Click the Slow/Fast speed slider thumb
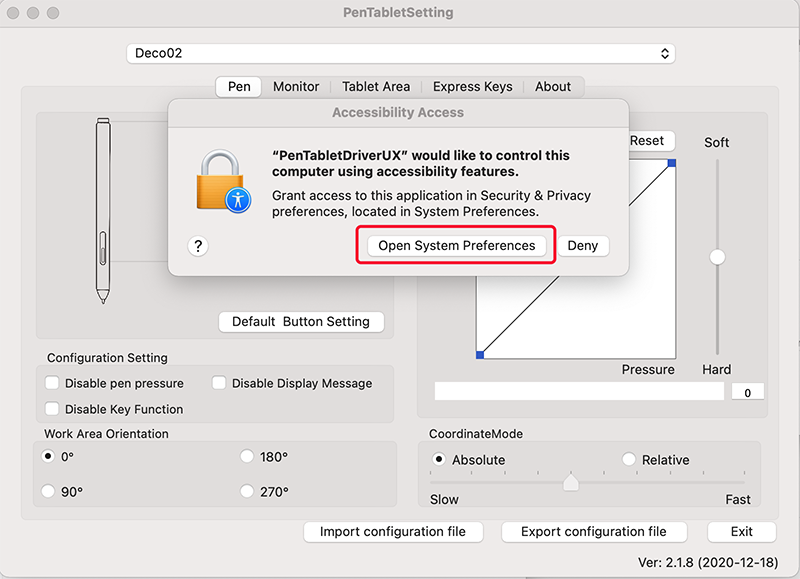This screenshot has height=579, width=800. (570, 482)
